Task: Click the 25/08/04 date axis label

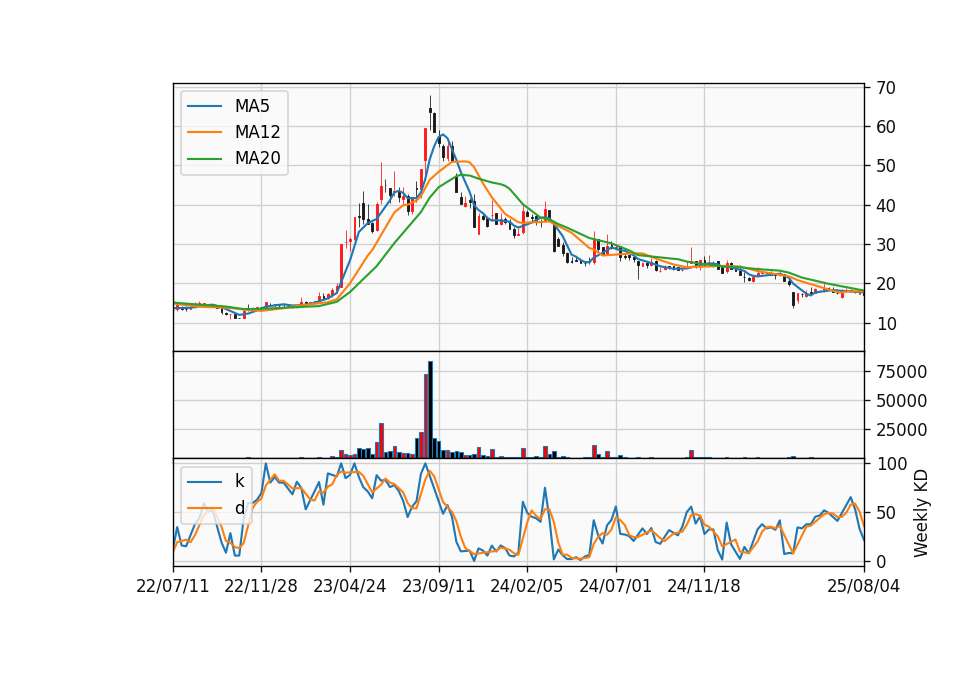Action: tap(863, 586)
